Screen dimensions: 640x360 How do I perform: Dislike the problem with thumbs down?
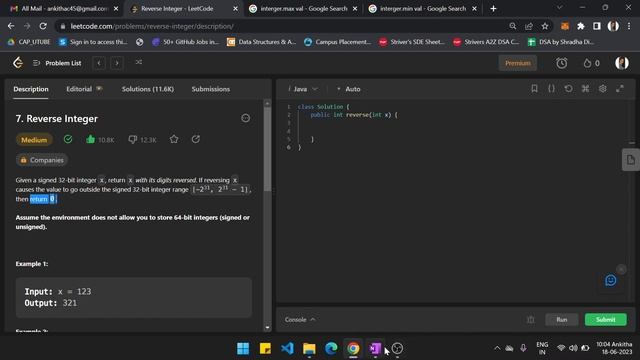[x=133, y=140]
